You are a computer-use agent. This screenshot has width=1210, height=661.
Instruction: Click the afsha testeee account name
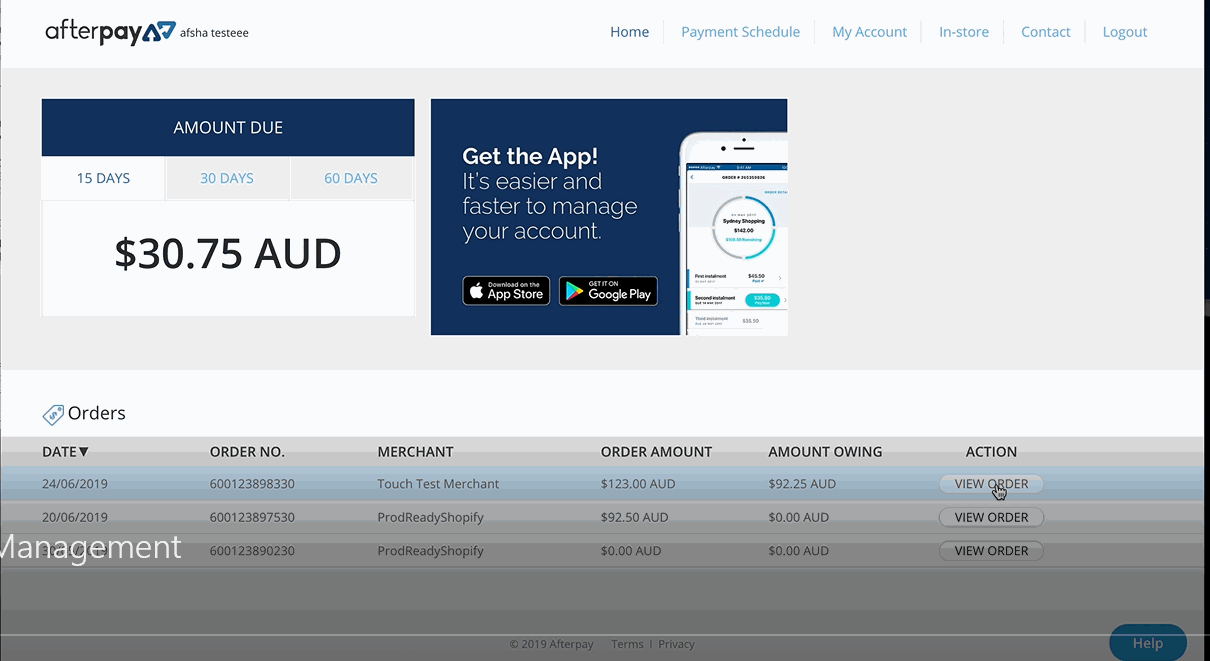coord(214,33)
